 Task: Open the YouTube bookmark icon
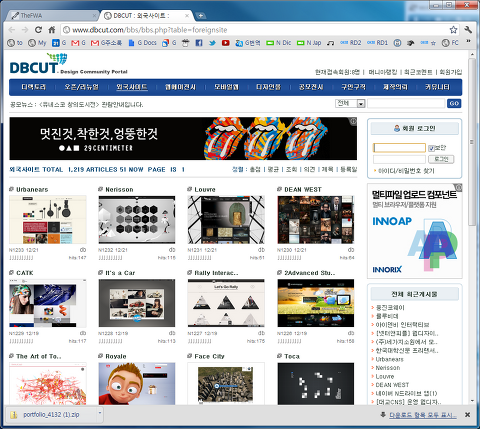coord(226,43)
